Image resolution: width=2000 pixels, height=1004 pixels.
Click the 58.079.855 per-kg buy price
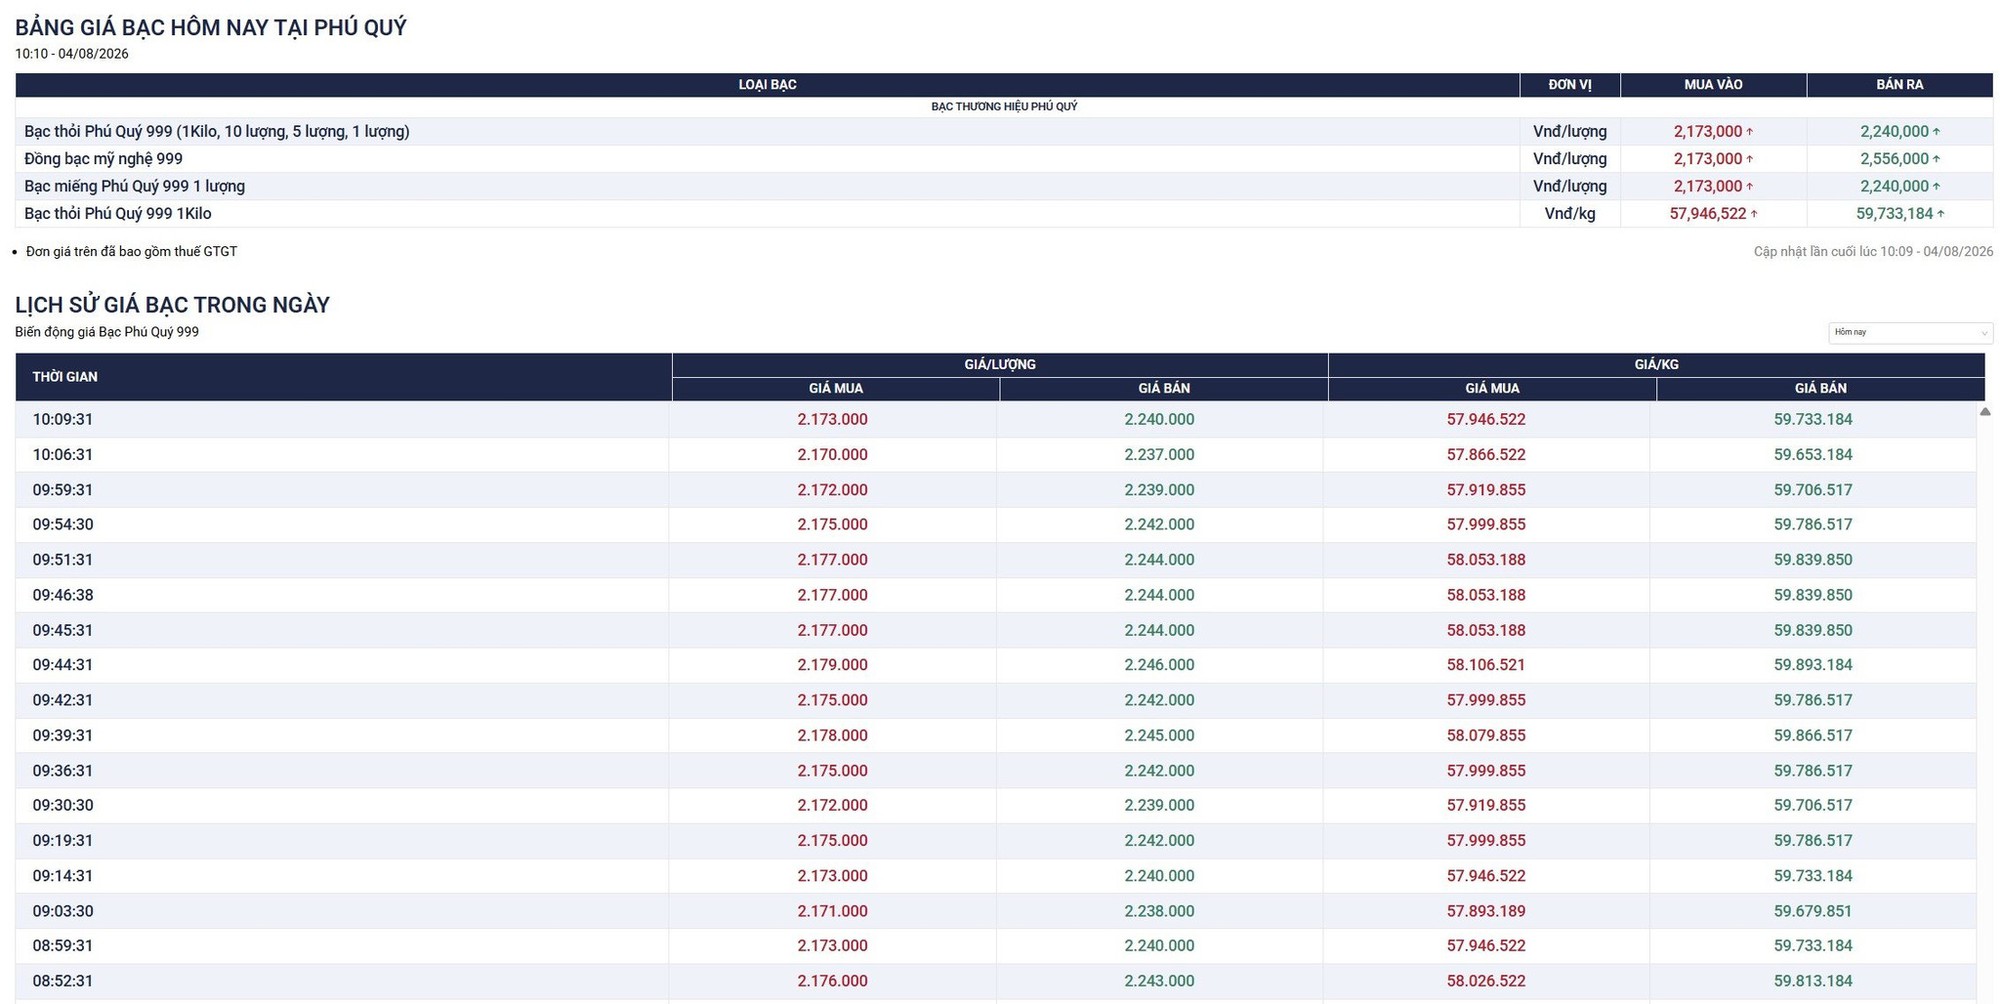[x=1487, y=736]
